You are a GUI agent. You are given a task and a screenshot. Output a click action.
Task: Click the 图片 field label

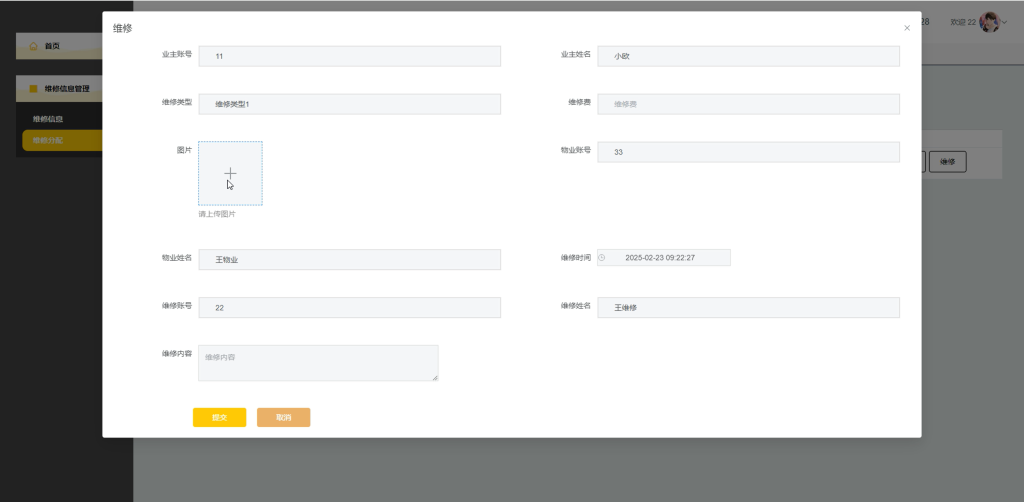point(184,149)
